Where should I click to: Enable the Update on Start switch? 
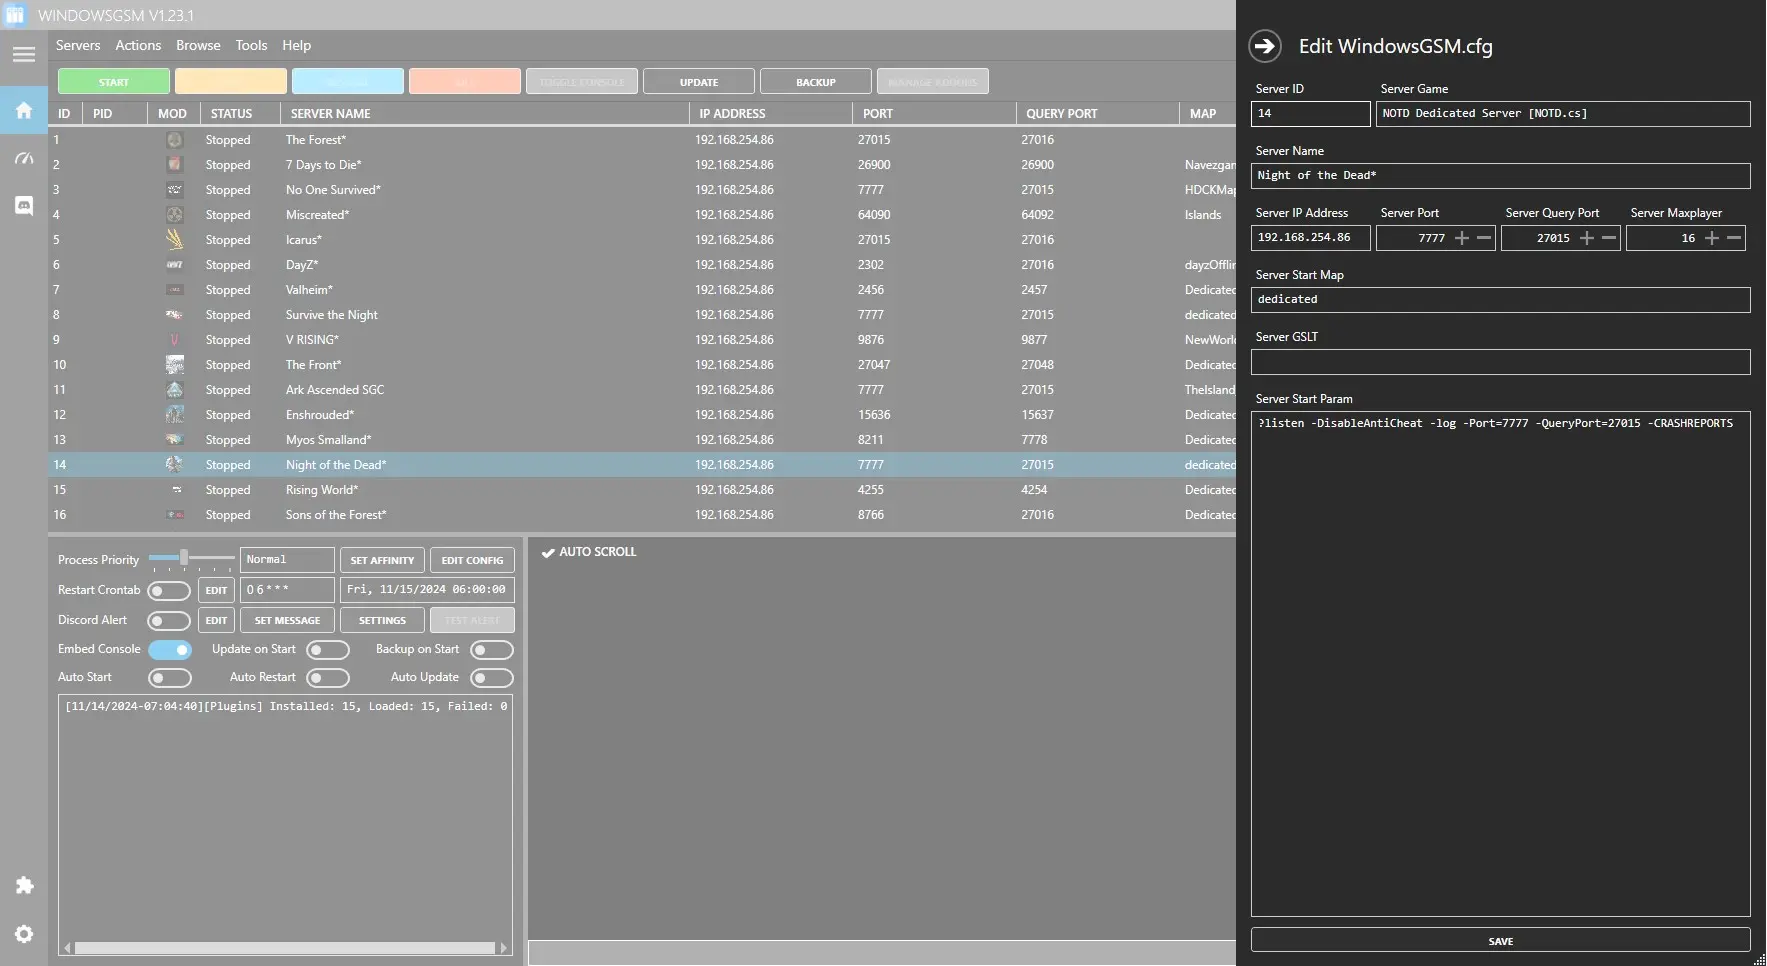click(x=328, y=650)
